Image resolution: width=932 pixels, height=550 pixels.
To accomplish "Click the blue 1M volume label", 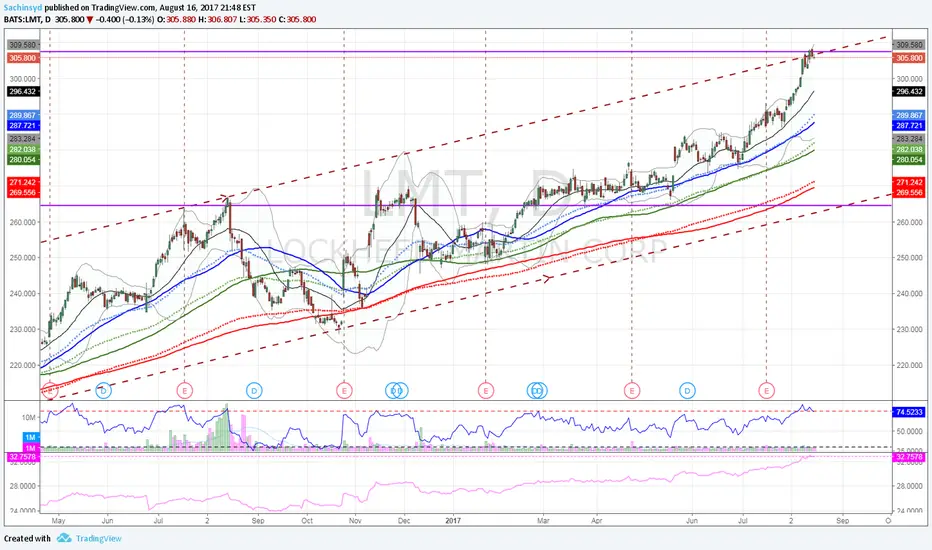I will [x=31, y=437].
